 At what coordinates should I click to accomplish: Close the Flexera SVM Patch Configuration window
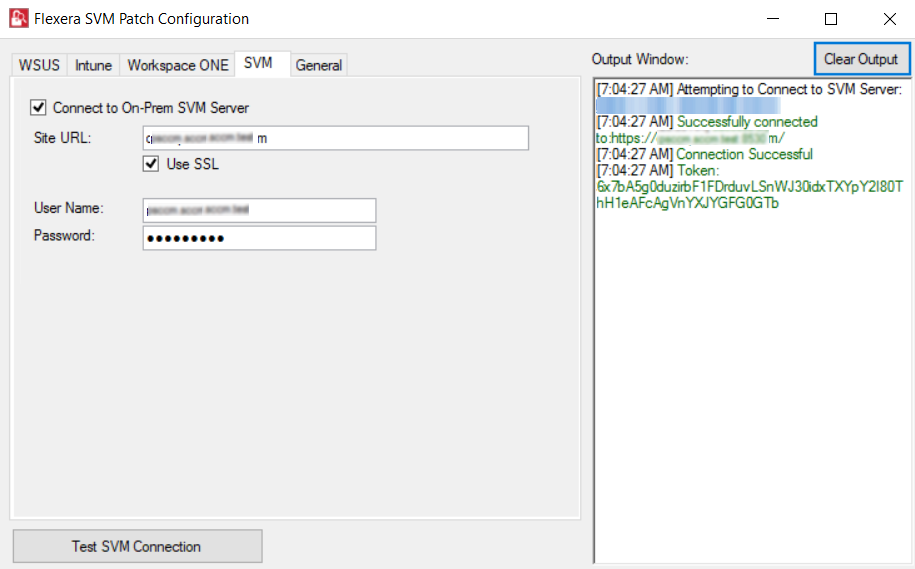889,19
